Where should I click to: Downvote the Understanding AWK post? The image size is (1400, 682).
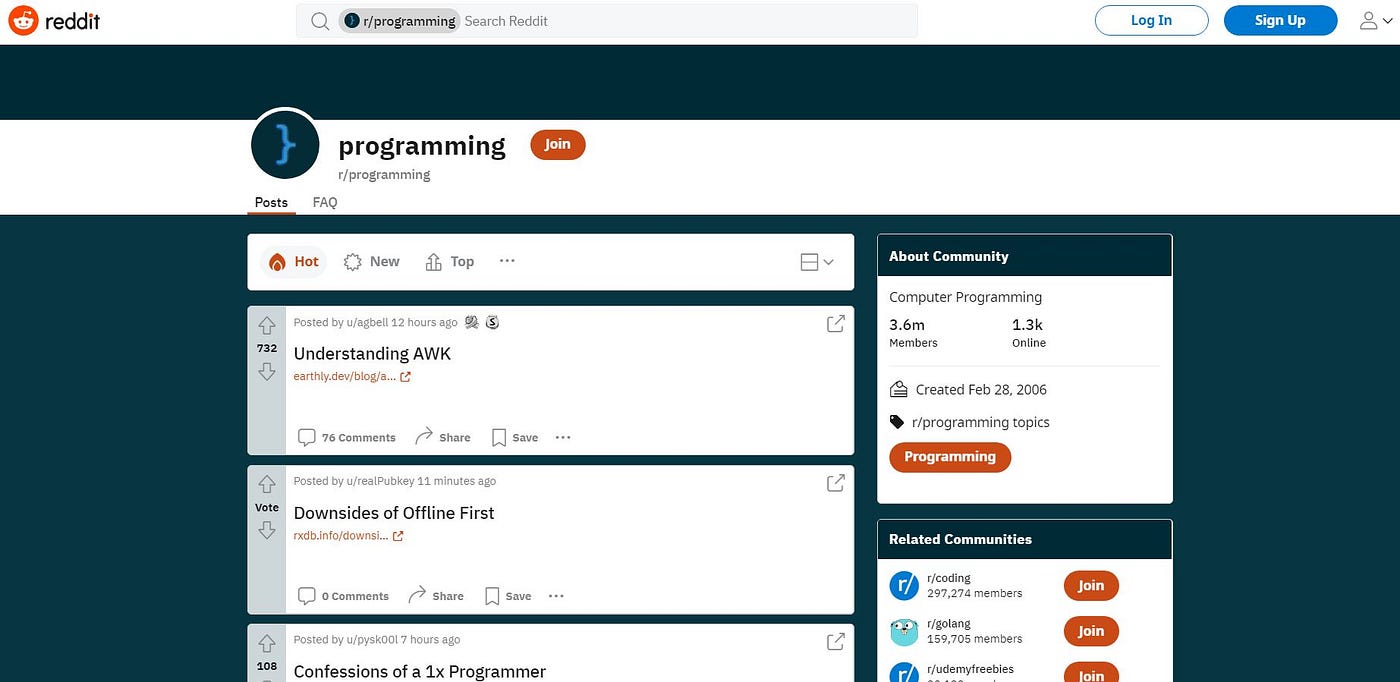[267, 371]
